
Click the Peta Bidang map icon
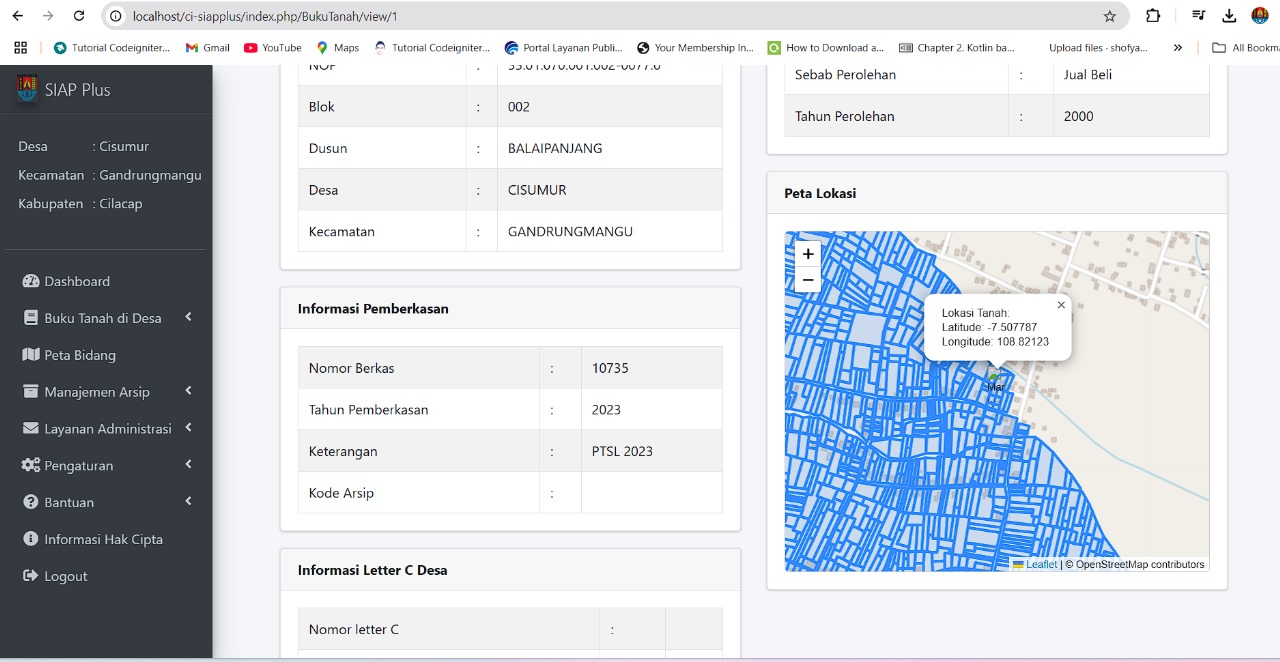tap(30, 355)
